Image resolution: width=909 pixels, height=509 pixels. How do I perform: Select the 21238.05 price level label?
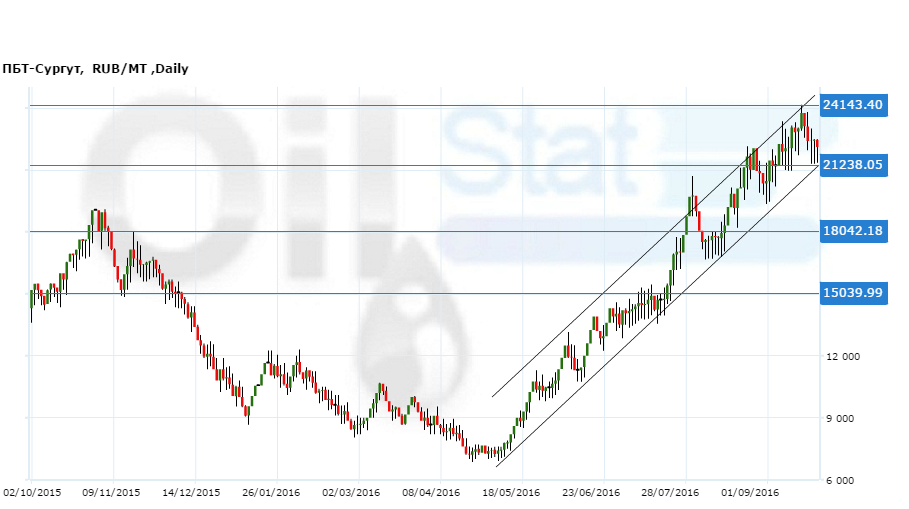tap(852, 166)
